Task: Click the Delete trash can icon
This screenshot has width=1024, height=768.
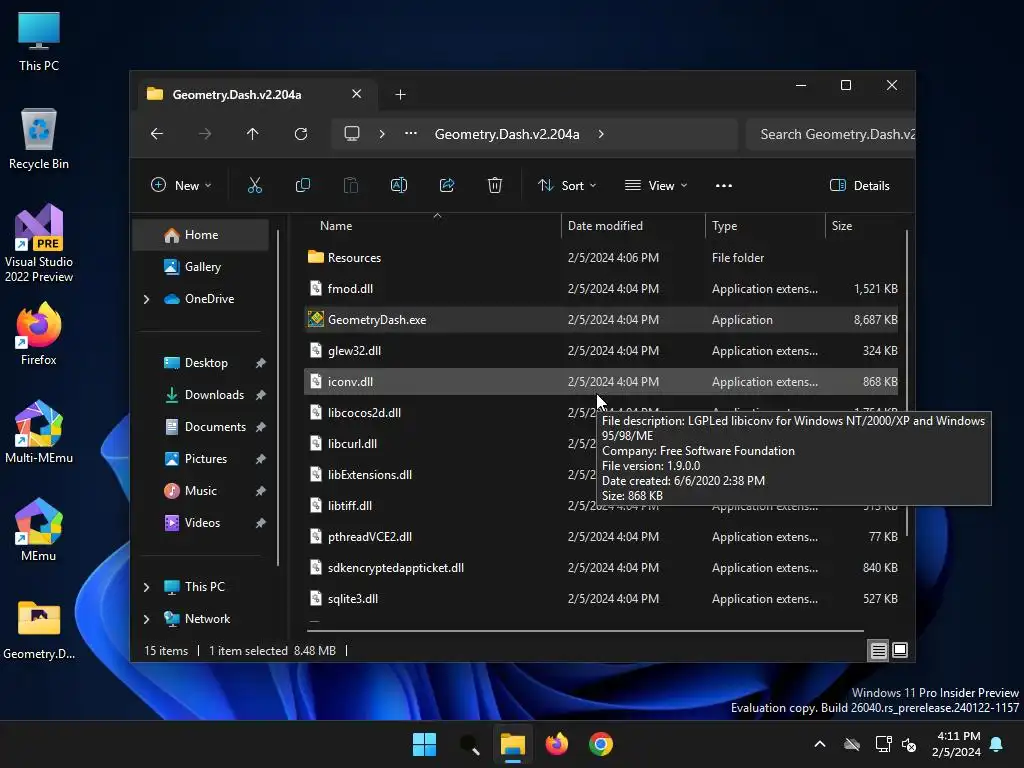Action: [x=495, y=185]
